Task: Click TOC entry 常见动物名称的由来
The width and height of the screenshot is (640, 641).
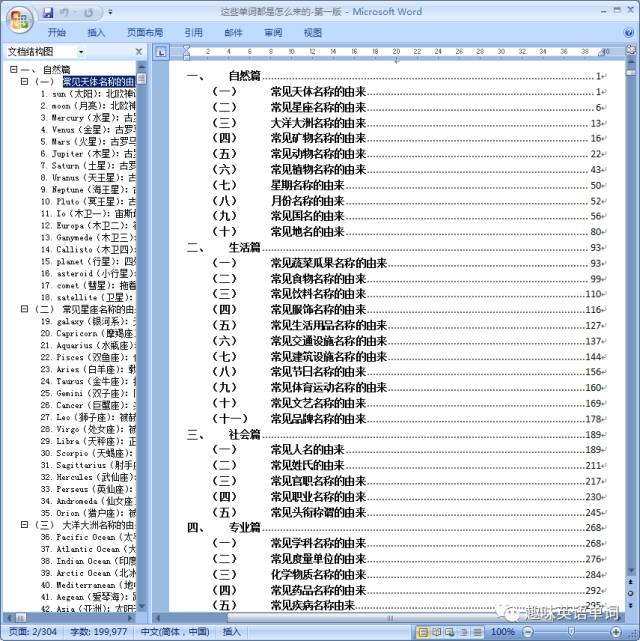Action: point(318,154)
